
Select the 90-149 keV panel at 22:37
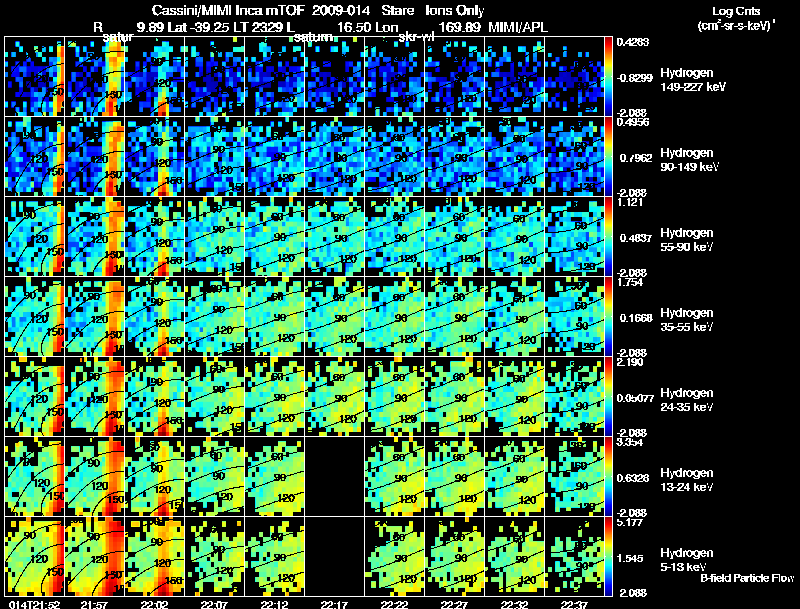(574, 157)
